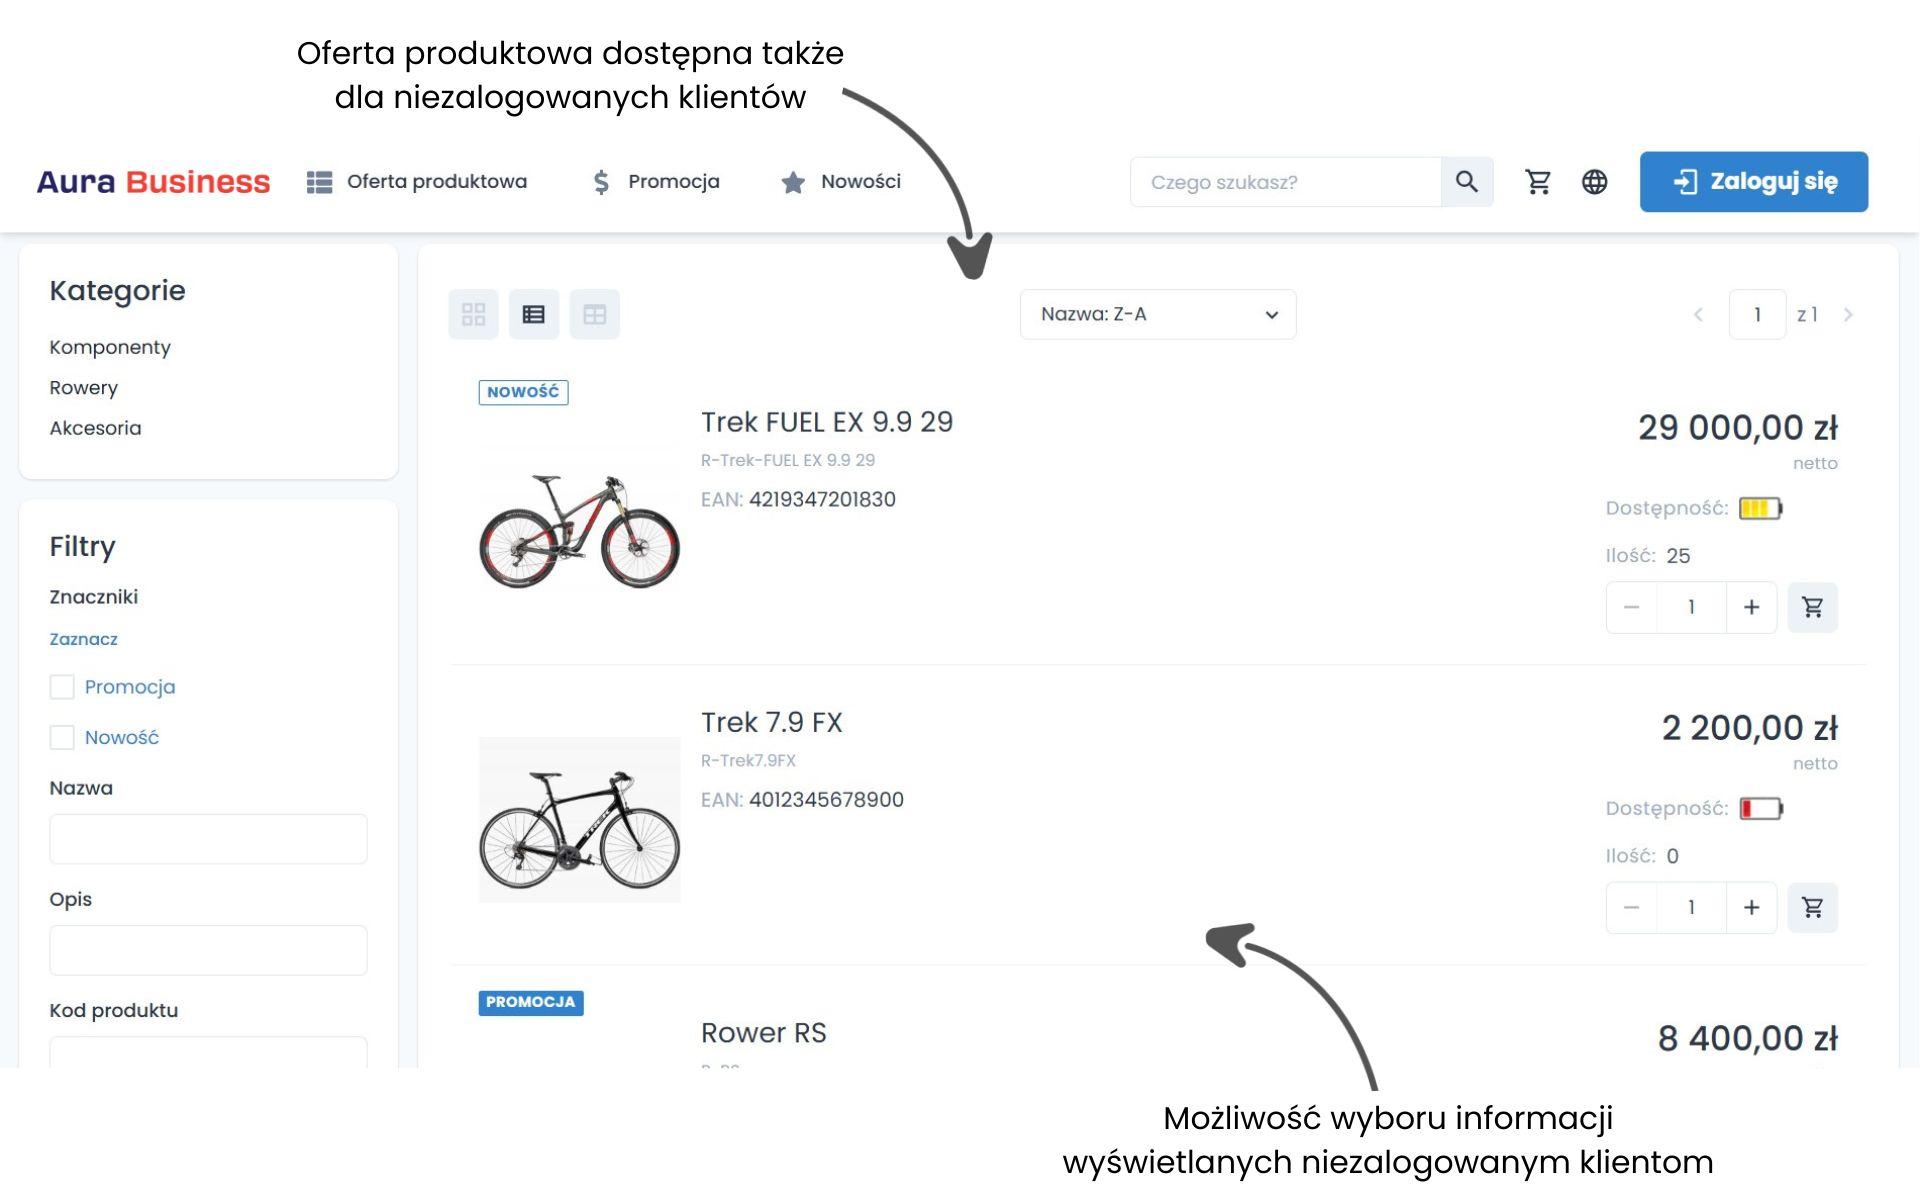1920x1200 pixels.
Task: Open the Rower RS product title
Action: (764, 1033)
